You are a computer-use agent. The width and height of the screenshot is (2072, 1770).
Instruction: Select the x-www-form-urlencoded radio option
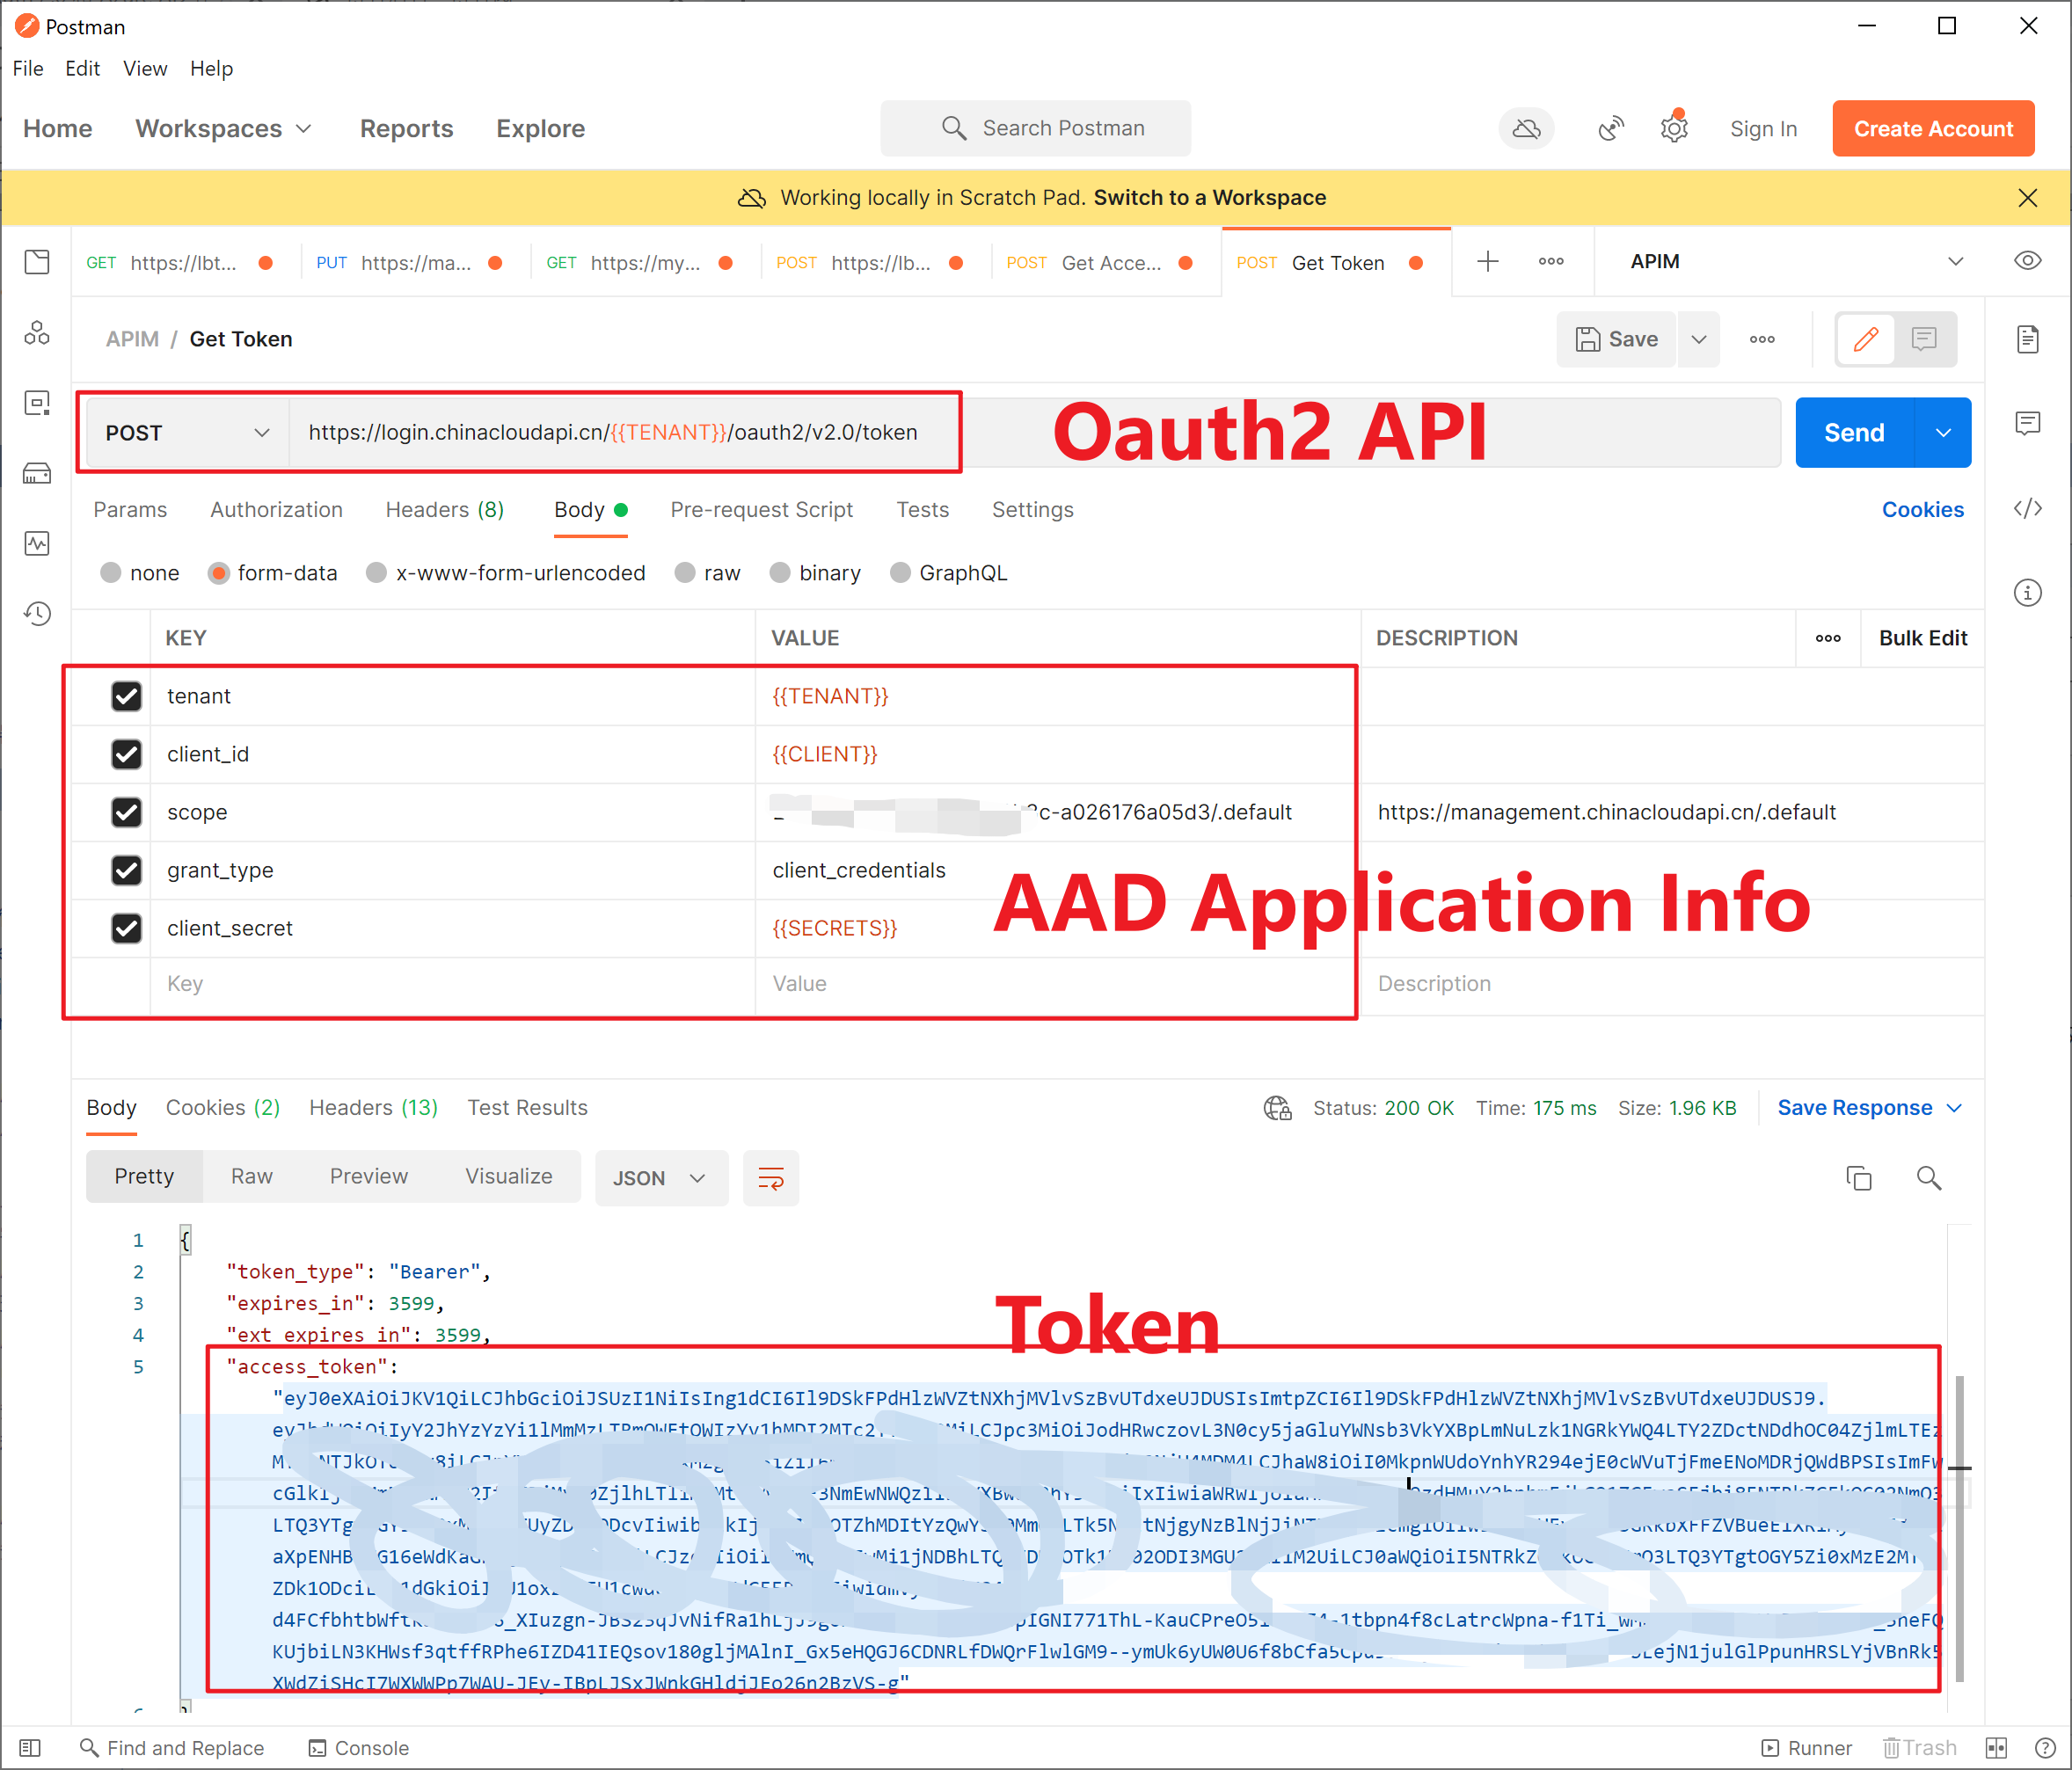[x=376, y=573]
